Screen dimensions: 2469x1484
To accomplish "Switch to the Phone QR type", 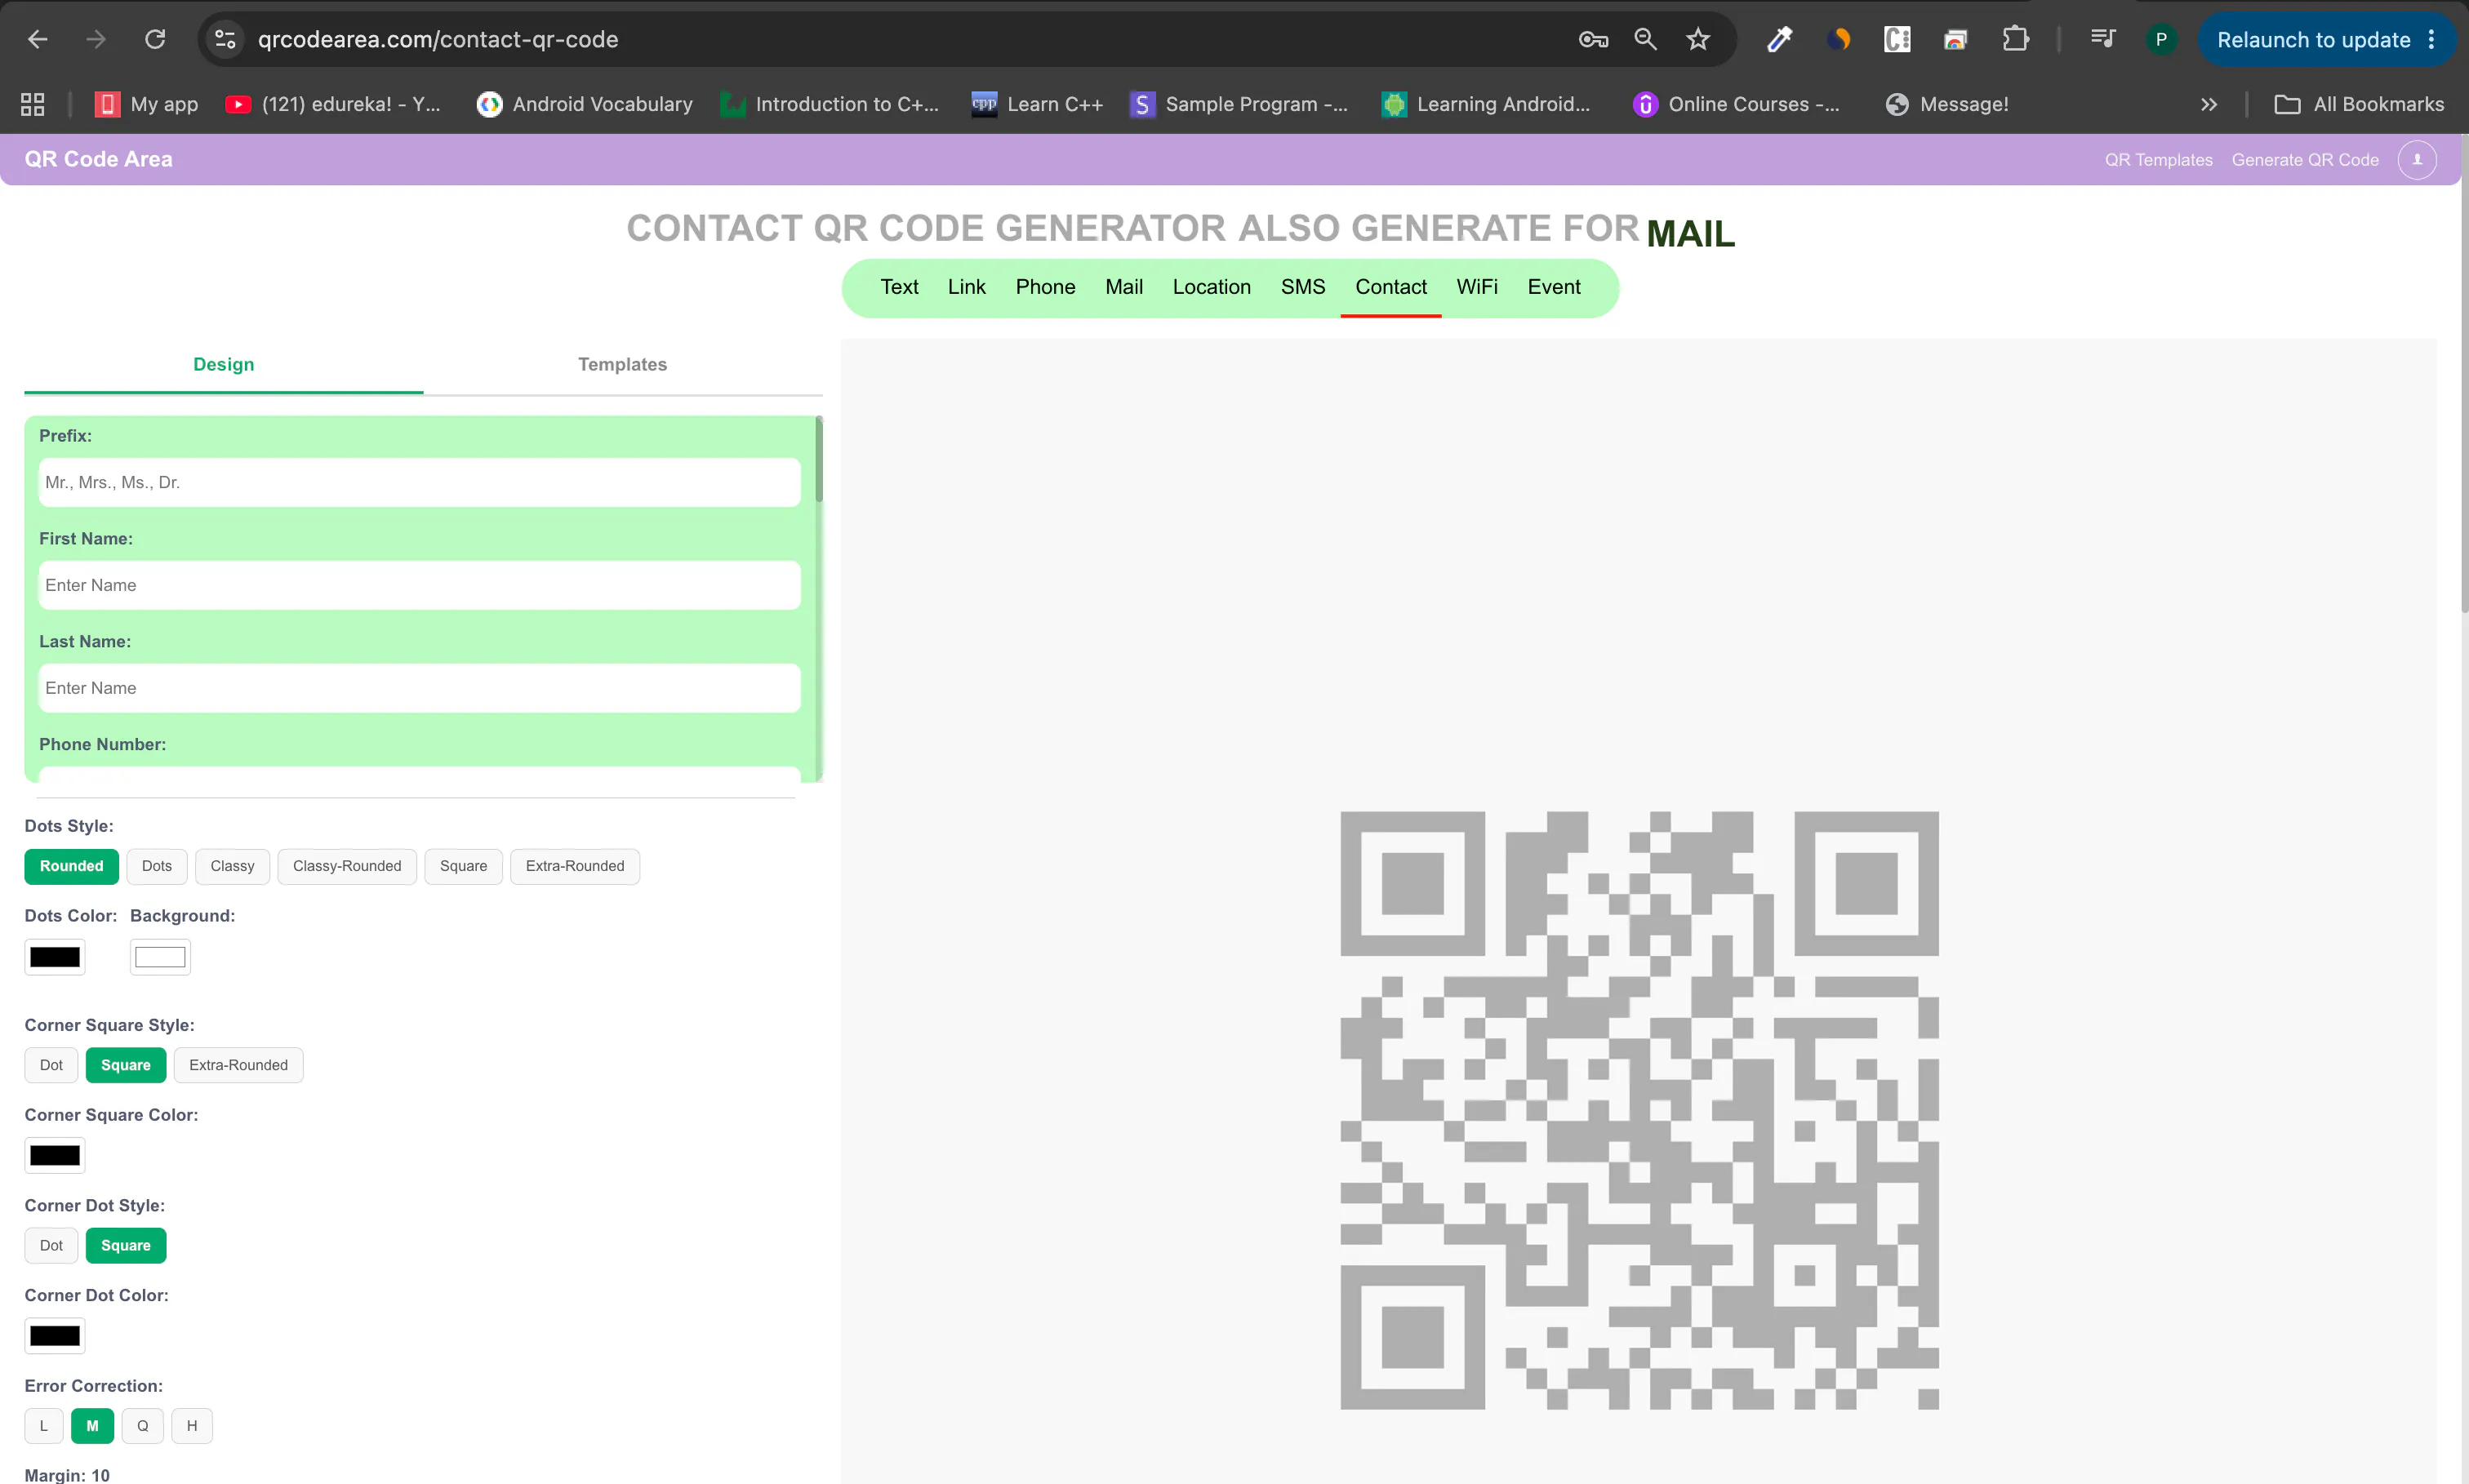I will (x=1045, y=287).
